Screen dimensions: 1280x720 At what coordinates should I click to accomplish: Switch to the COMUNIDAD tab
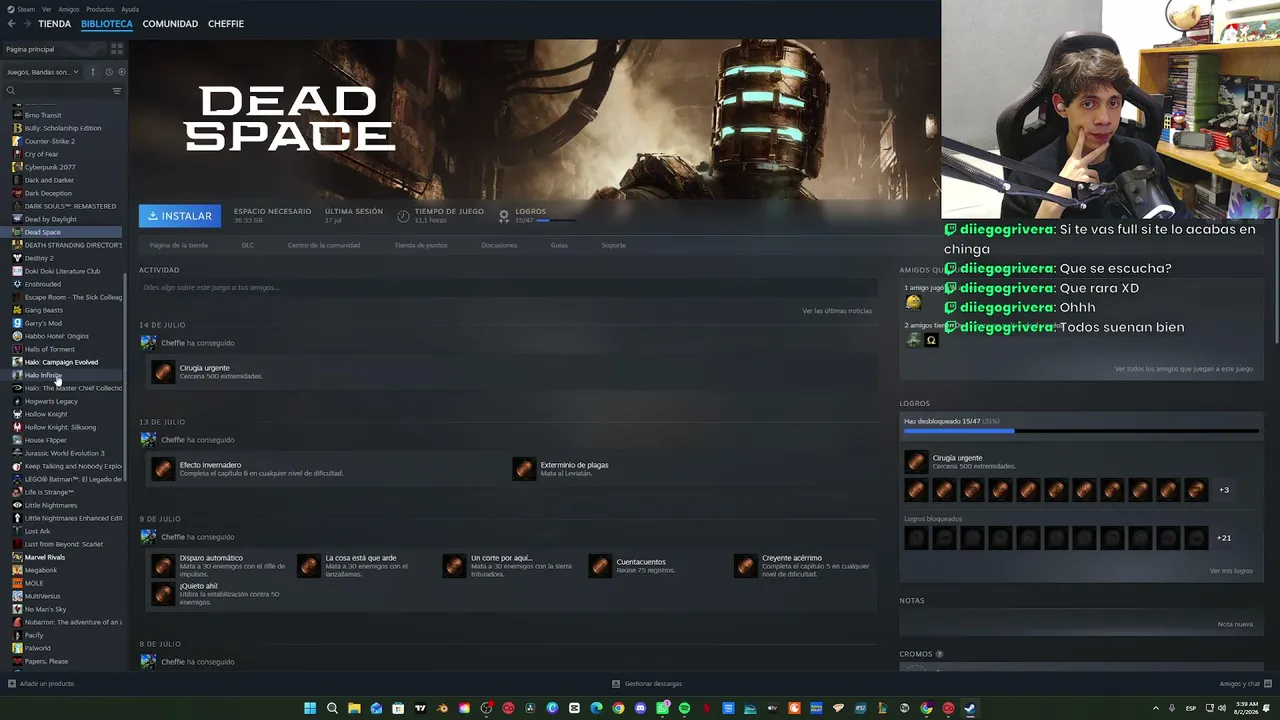coord(170,24)
